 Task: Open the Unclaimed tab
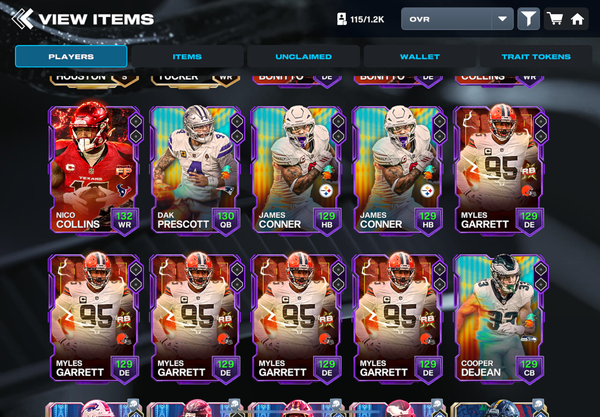point(303,57)
